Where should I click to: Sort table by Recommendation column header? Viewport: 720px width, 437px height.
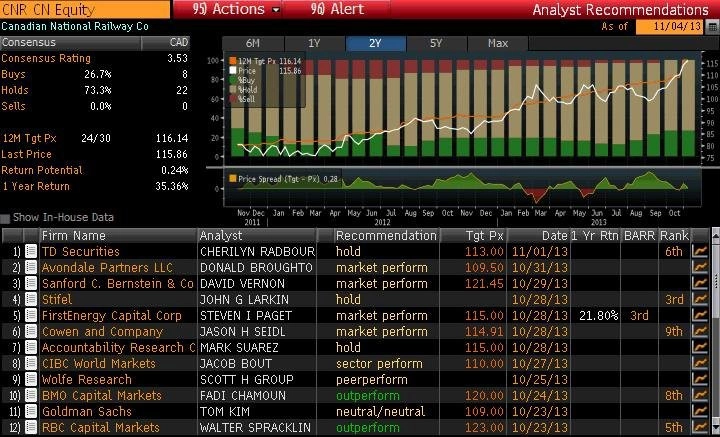click(x=386, y=235)
